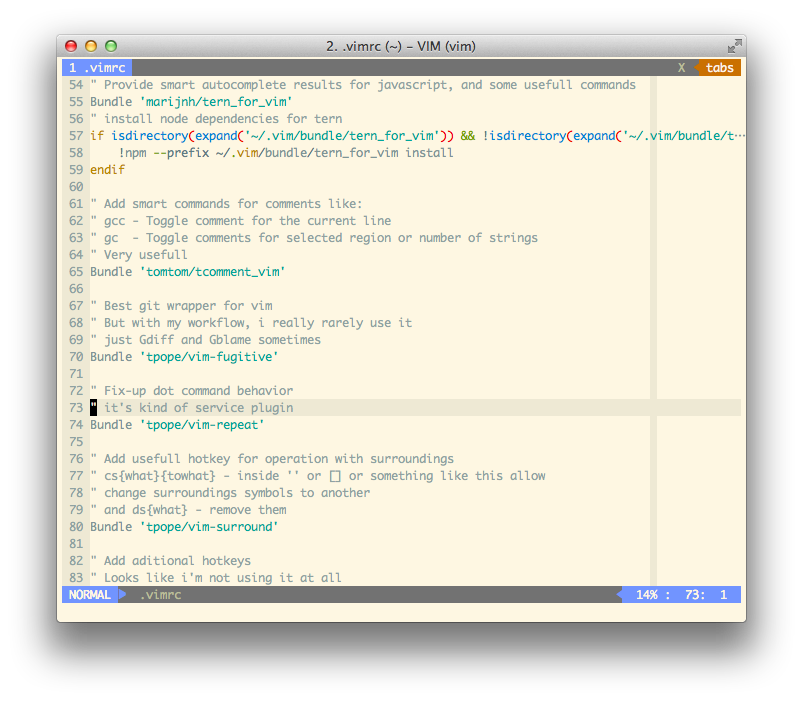803x701 pixels.
Task: Click comment 'Fix-up dot command behavior'
Action: point(199,391)
